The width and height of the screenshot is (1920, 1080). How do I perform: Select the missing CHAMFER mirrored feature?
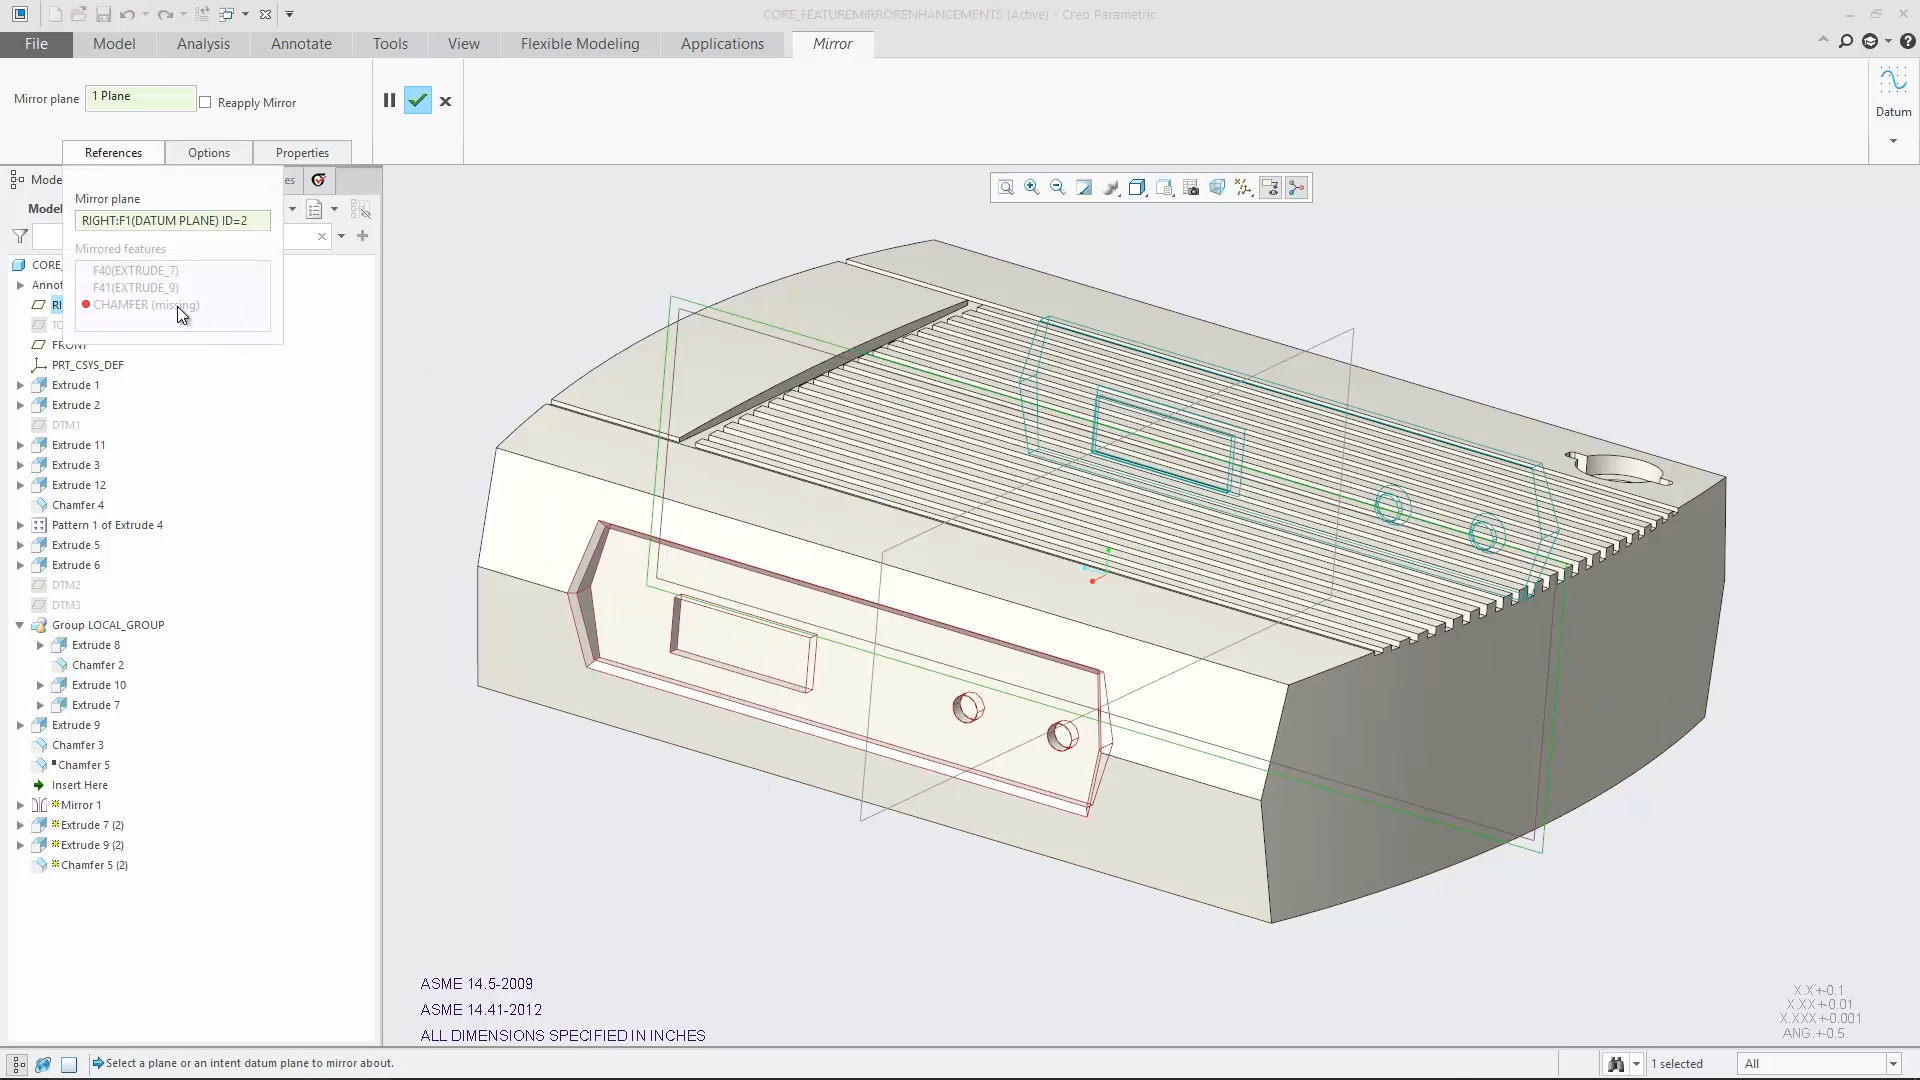point(146,305)
